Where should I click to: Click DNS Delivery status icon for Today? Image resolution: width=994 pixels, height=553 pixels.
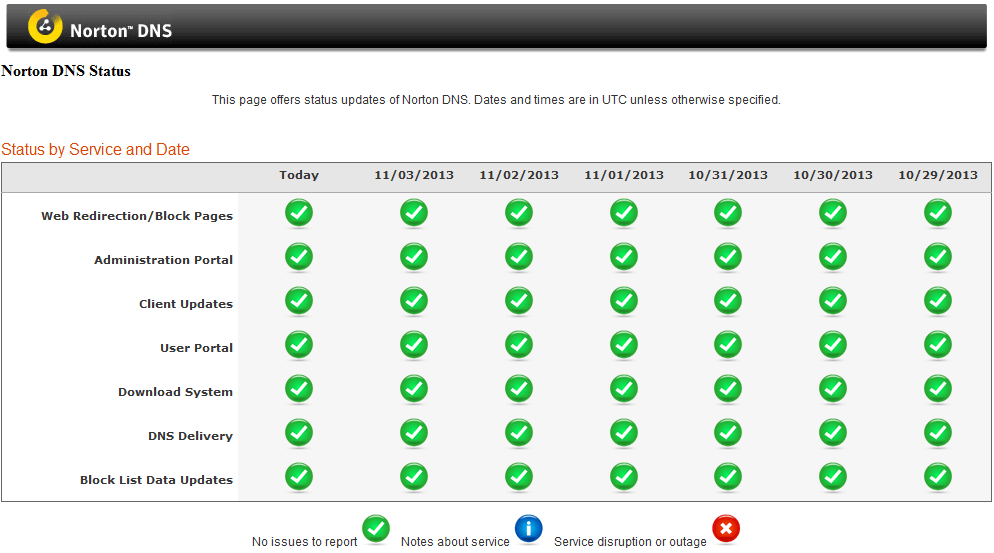[299, 434]
